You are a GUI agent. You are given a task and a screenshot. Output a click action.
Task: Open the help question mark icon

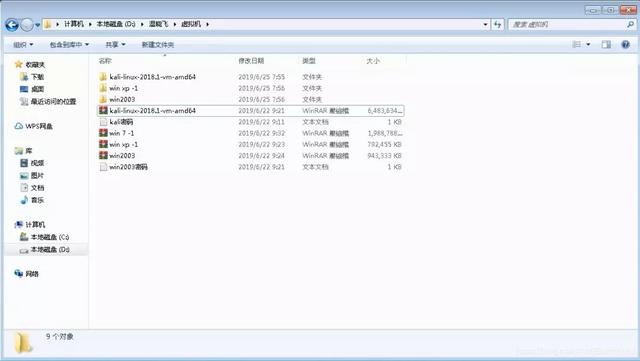click(625, 45)
